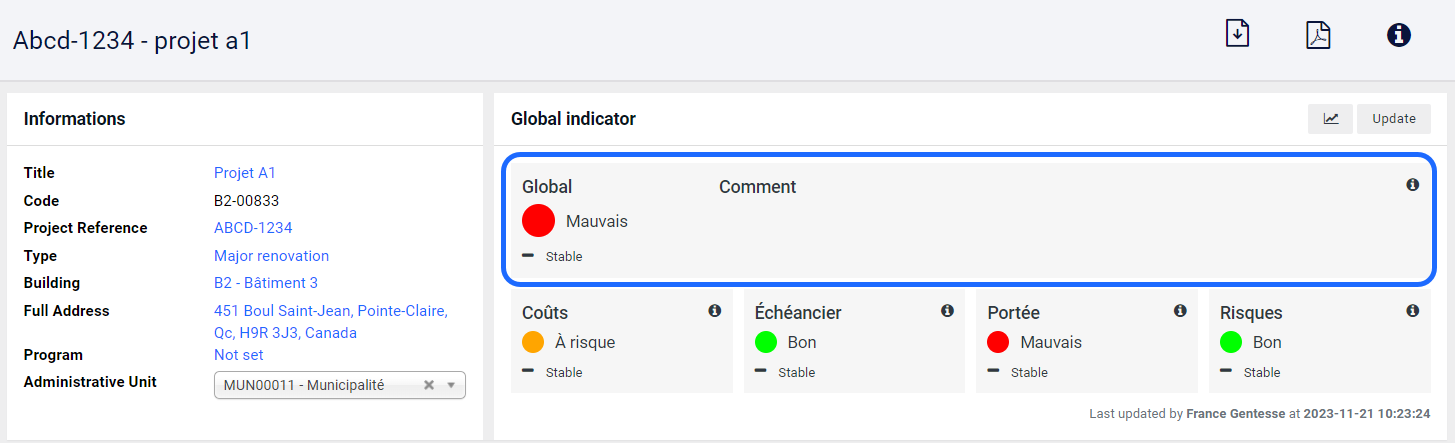Show info icon on Portée card
Screen dimensions: 1455x443
[x=1180, y=311]
